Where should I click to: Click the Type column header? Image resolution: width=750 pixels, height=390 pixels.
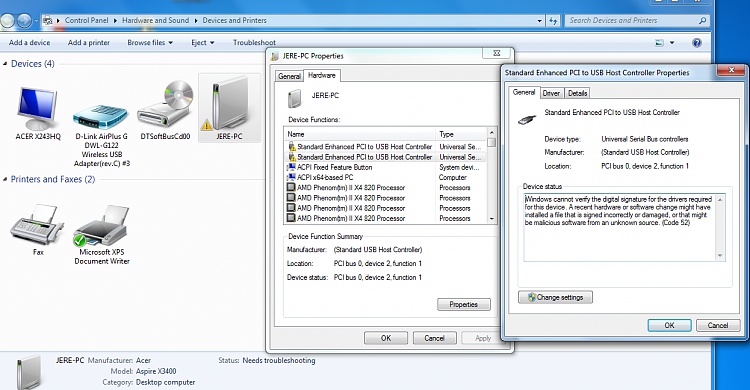pyautogui.click(x=461, y=134)
